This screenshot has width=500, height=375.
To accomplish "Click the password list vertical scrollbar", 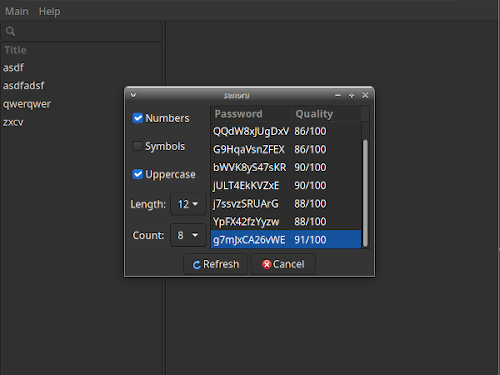I will click(x=365, y=193).
